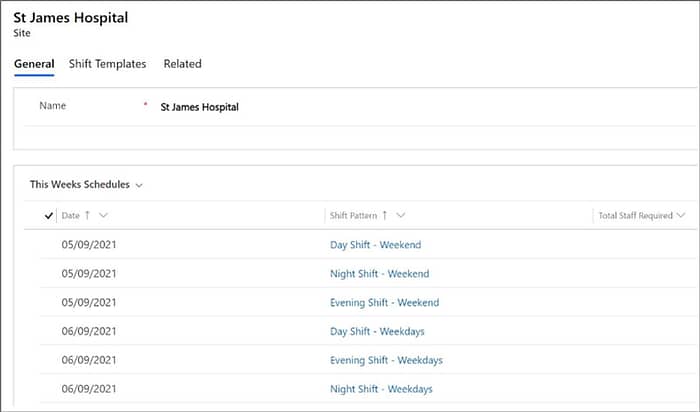Image resolution: width=700 pixels, height=412 pixels.
Task: Sort by the Shift Pattern column header
Action: click(x=353, y=216)
